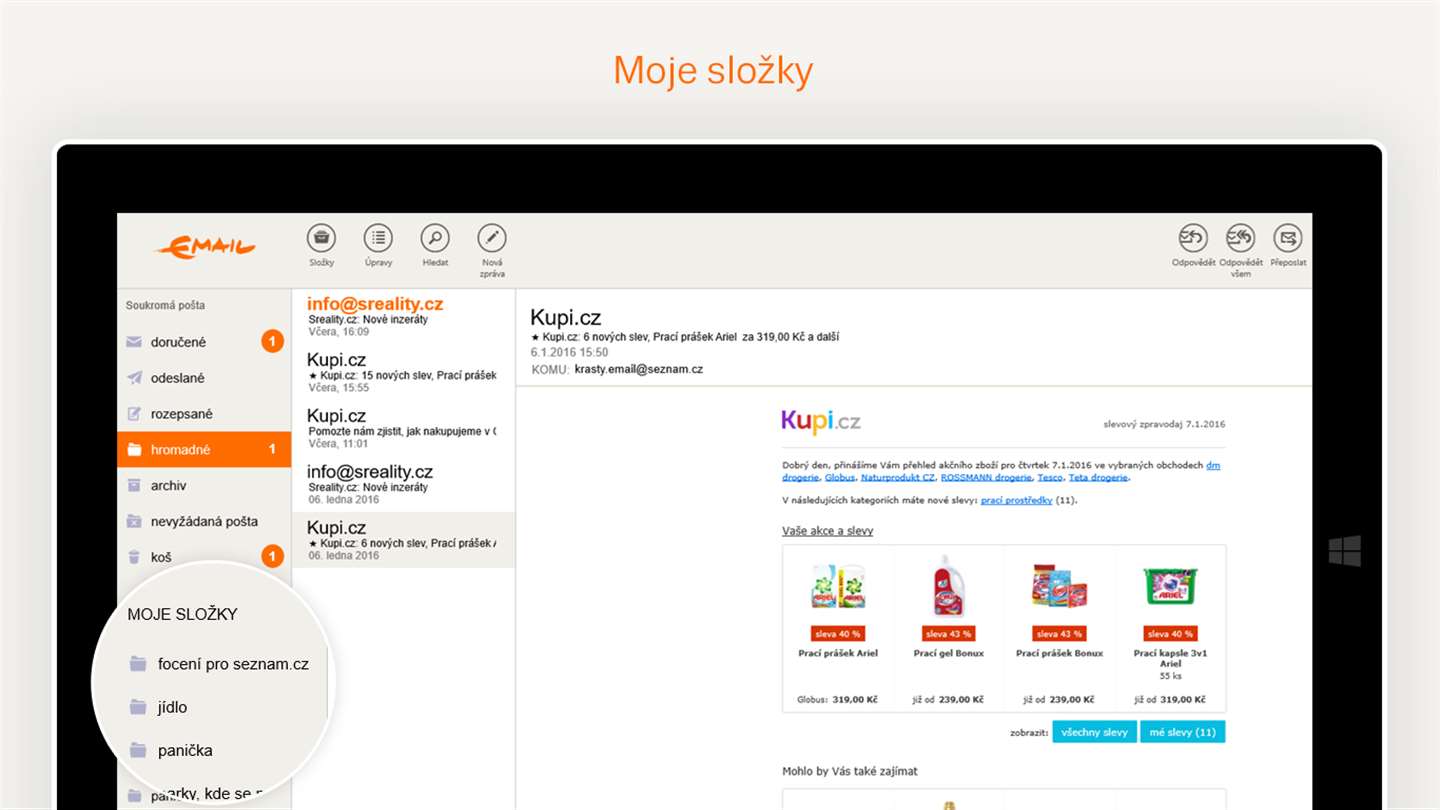Open the nevyžádaná pošta spam folder

204,521
